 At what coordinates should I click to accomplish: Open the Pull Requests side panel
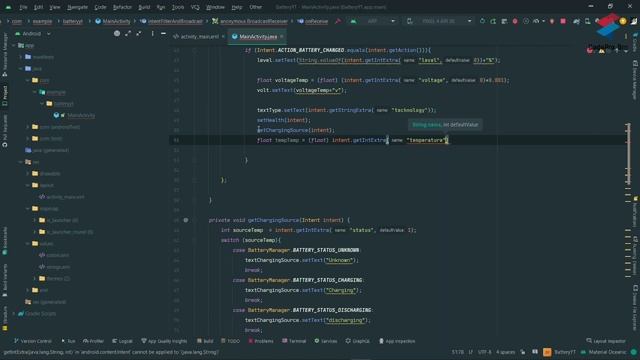5,131
